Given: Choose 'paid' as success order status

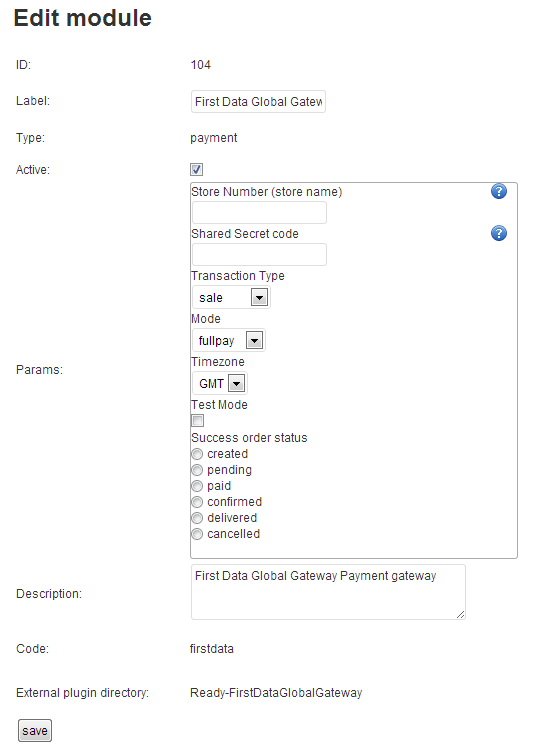Looking at the screenshot, I should click(x=197, y=486).
